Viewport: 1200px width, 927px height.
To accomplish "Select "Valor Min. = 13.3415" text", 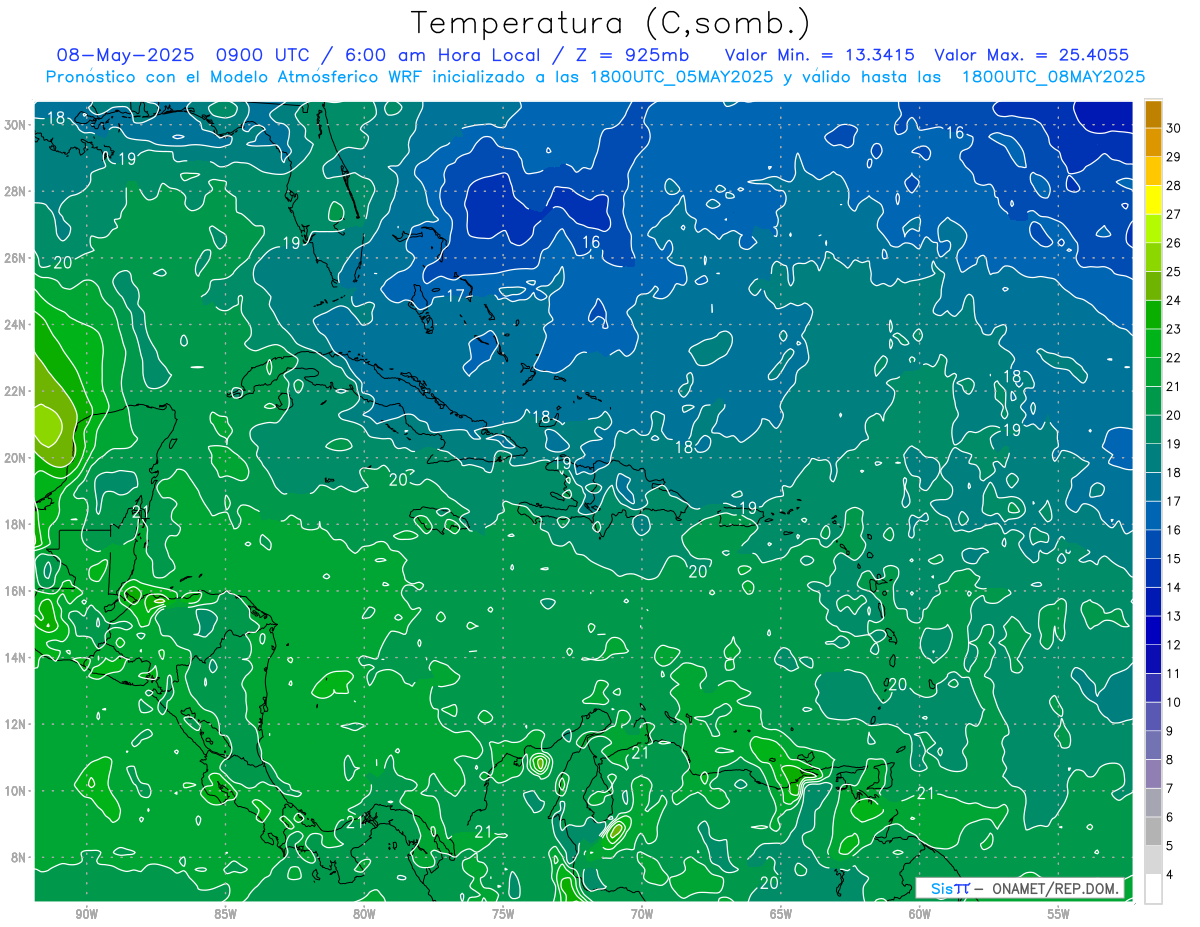I will pyautogui.click(x=820, y=55).
